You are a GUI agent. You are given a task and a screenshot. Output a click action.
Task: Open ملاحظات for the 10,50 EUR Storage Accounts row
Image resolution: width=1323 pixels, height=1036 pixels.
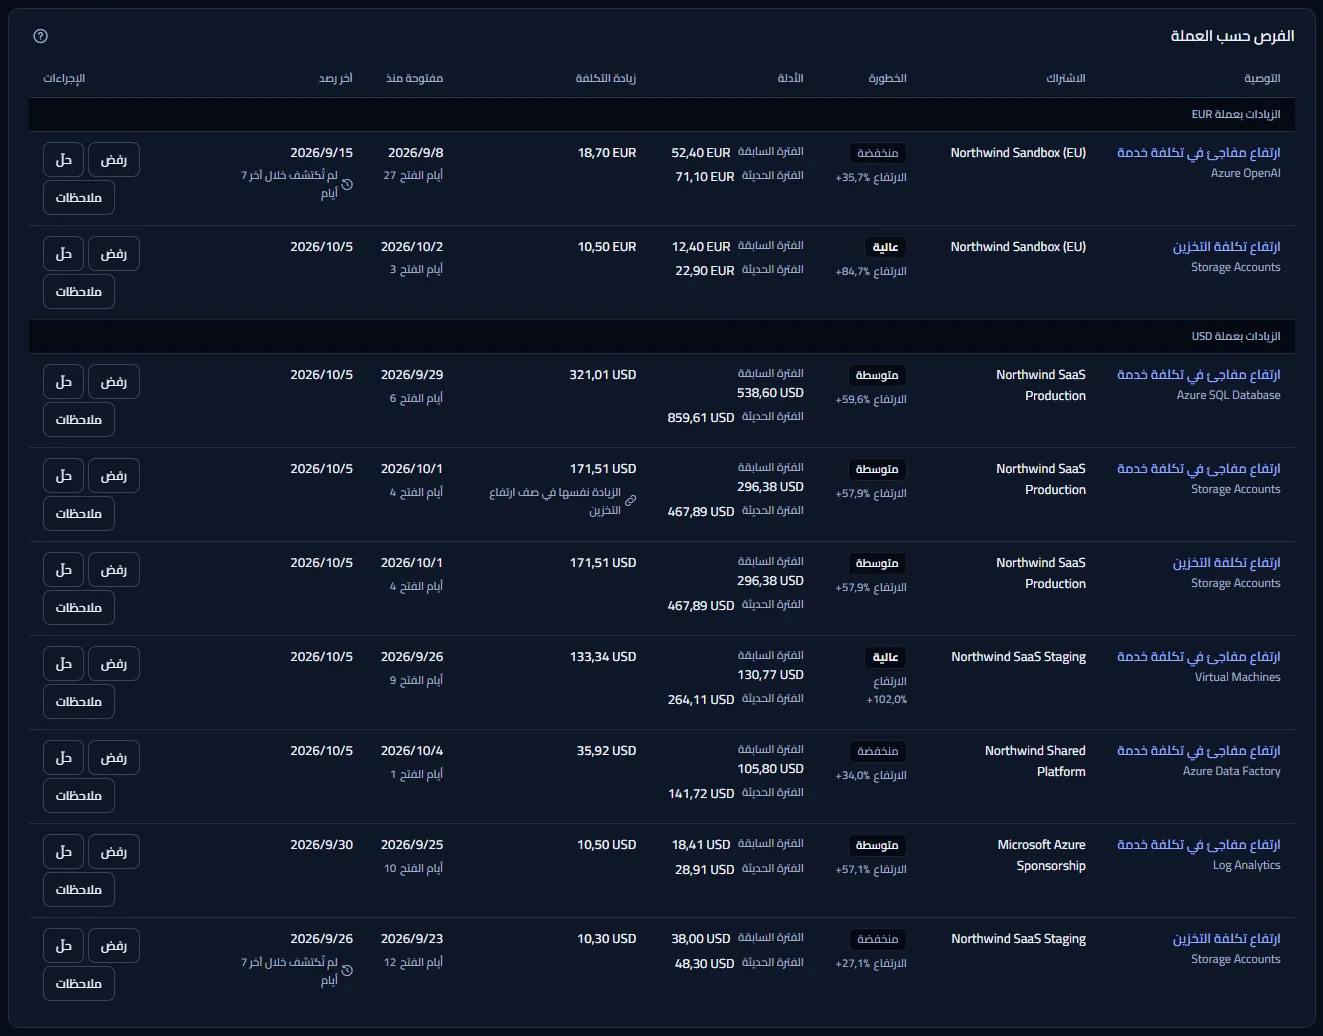(79, 292)
